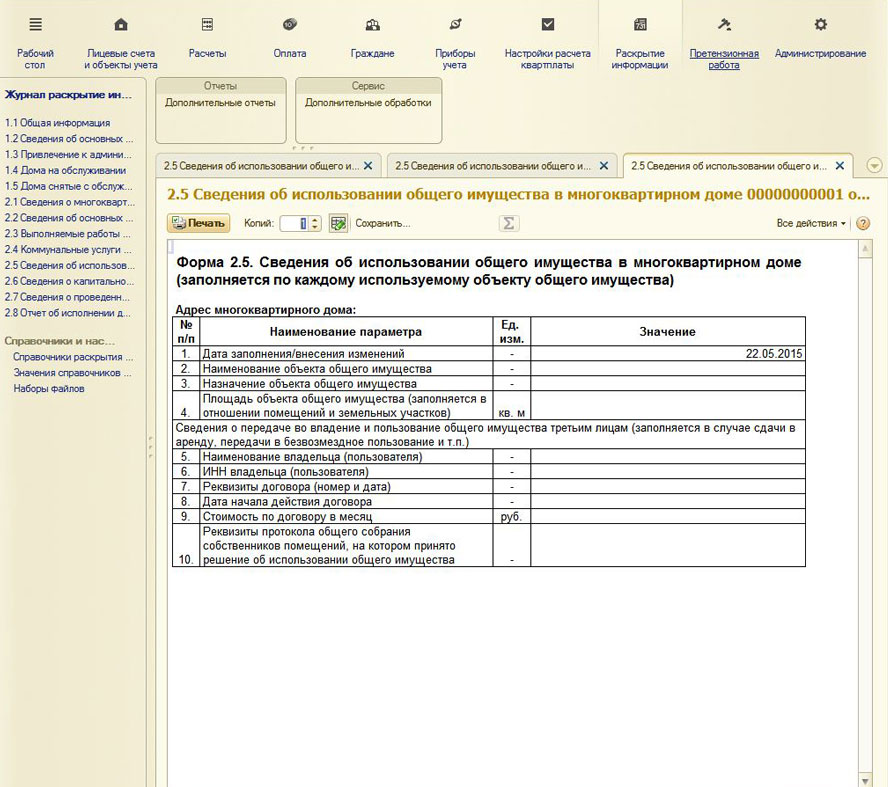
Task: Click the sum (Σ) icon
Action: [509, 223]
